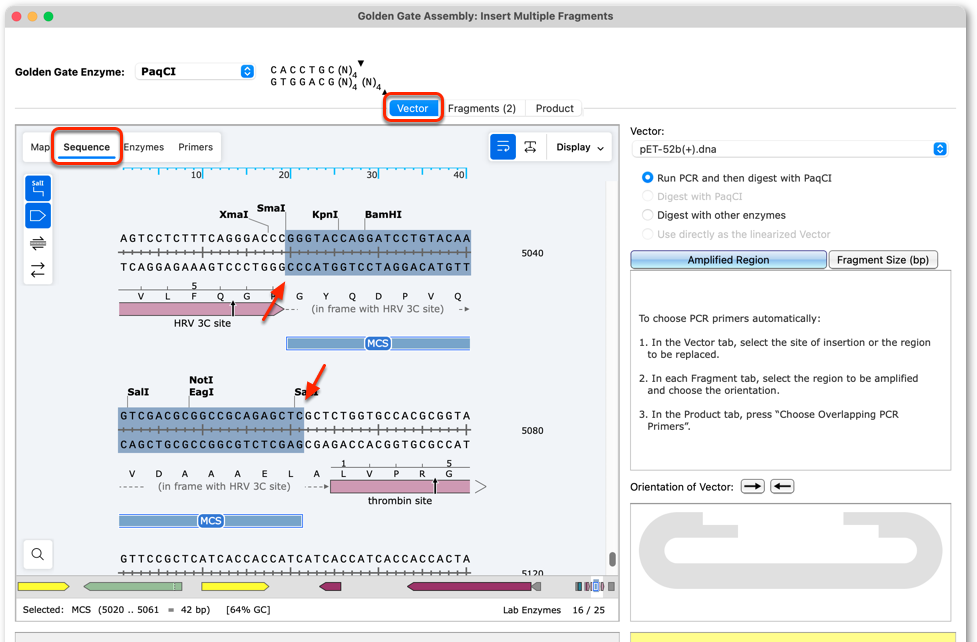This screenshot has height=642, width=977.
Task: Click the 16 / 25 enzyme count
Action: click(x=589, y=610)
